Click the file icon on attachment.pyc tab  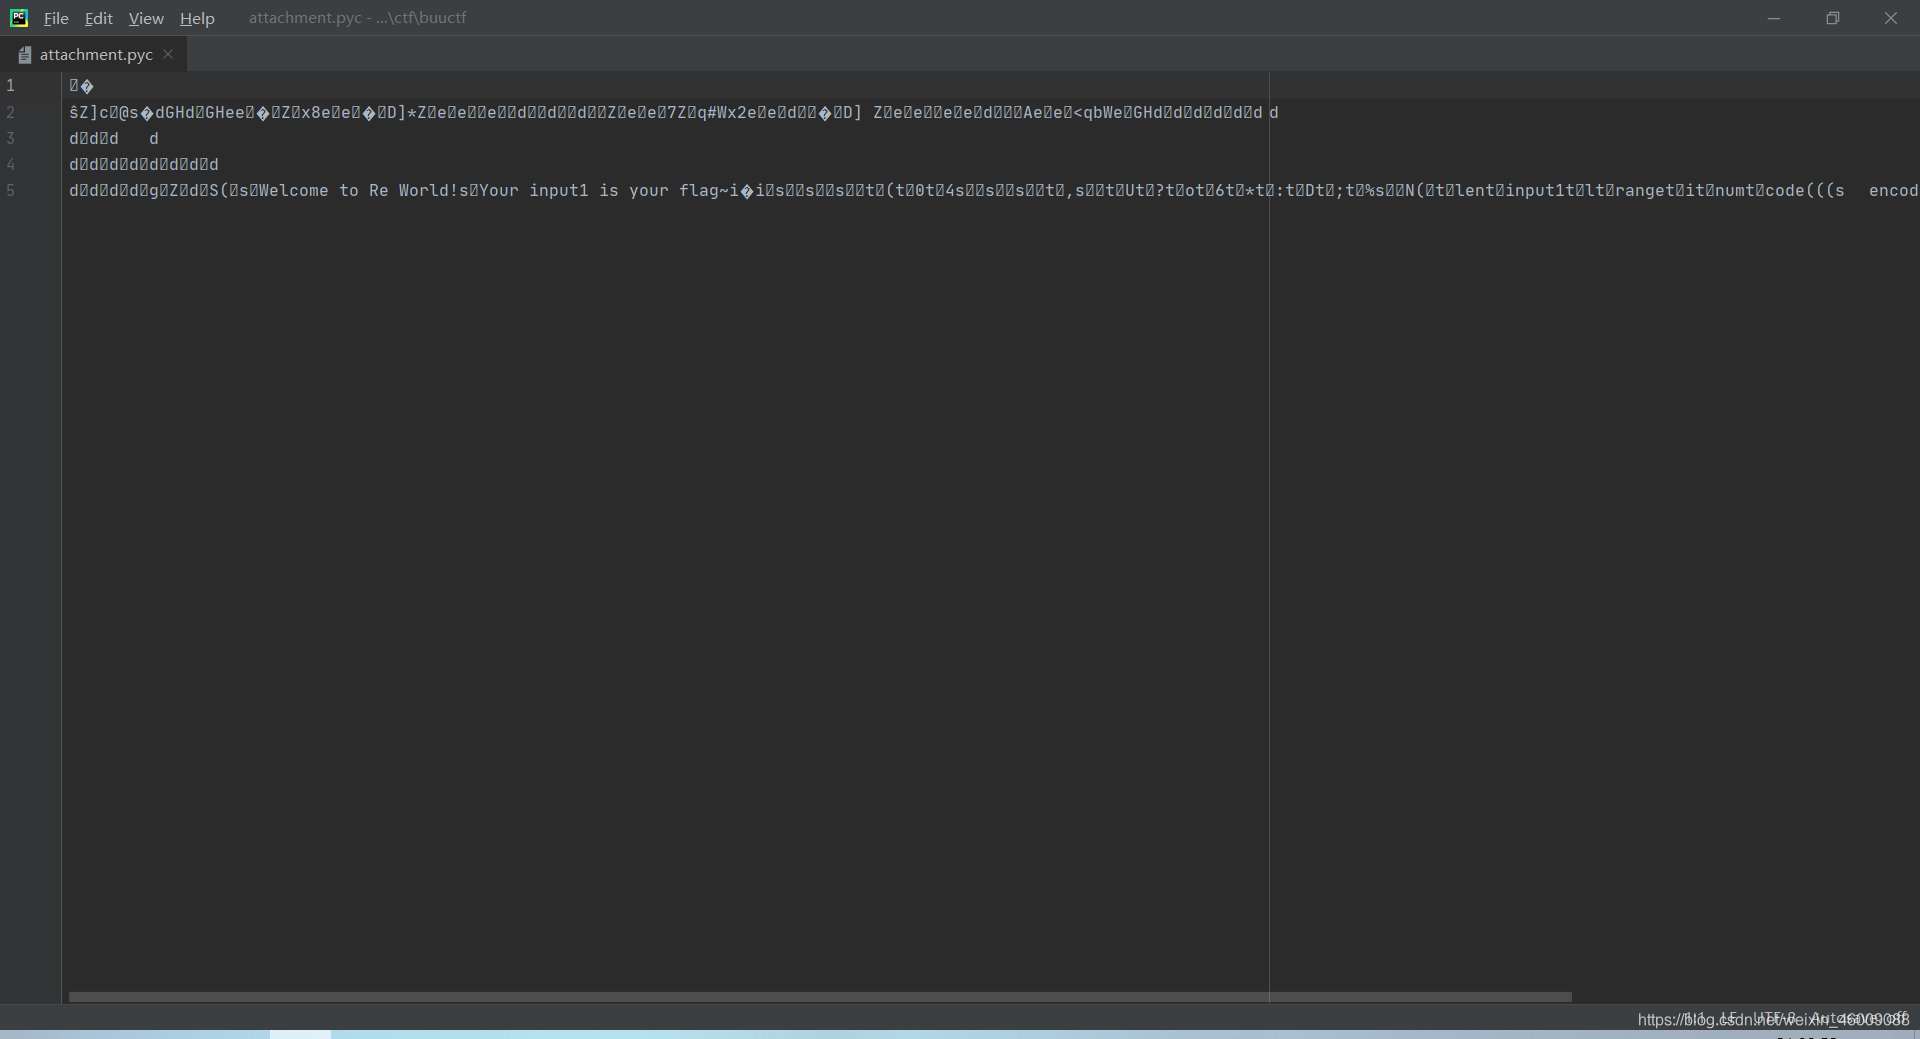tap(25, 55)
